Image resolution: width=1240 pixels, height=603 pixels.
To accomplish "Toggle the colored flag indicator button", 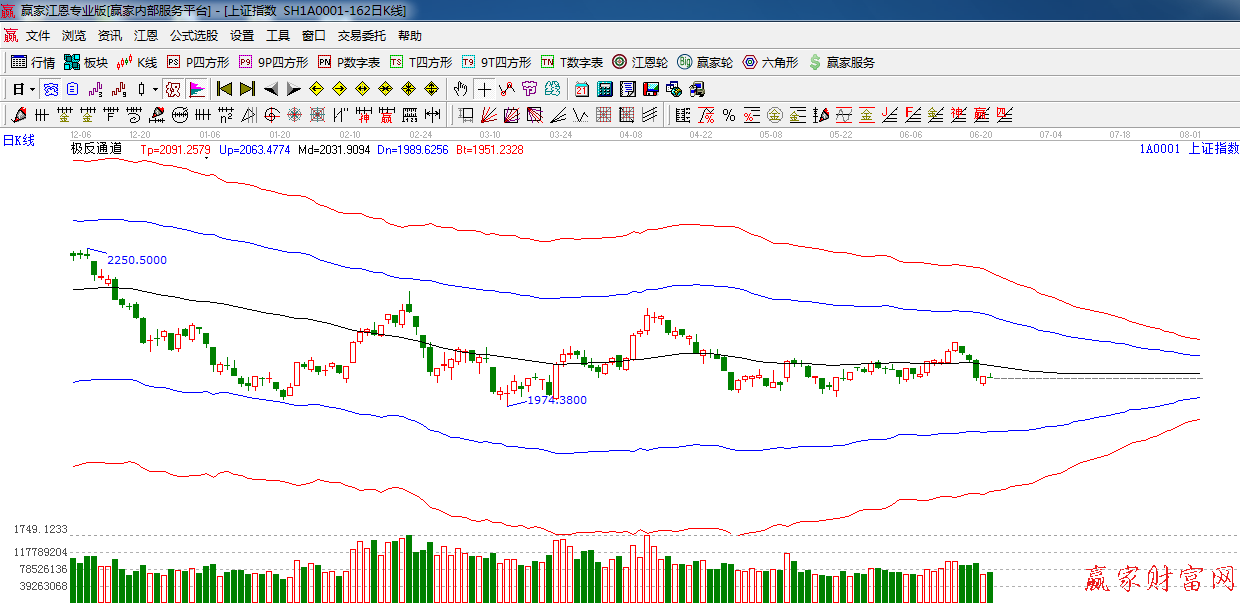I will (x=196, y=89).
